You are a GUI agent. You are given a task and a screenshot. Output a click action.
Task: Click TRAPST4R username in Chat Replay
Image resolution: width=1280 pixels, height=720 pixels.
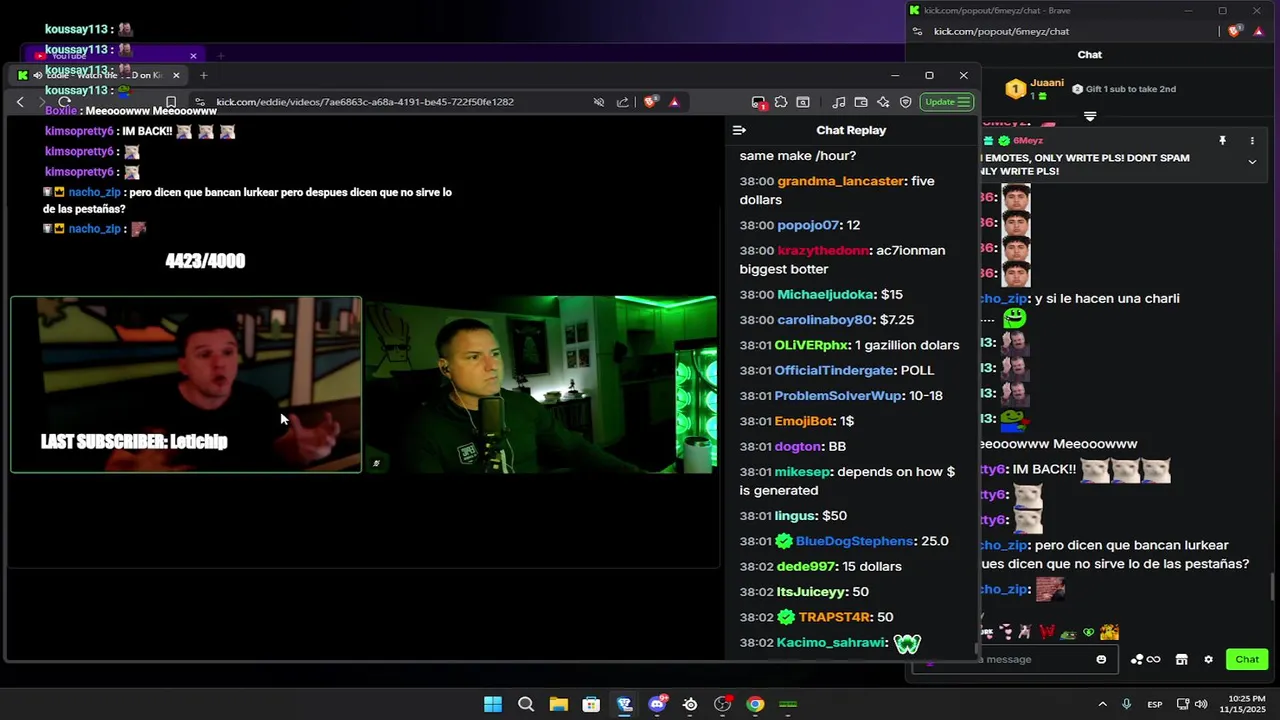(835, 617)
